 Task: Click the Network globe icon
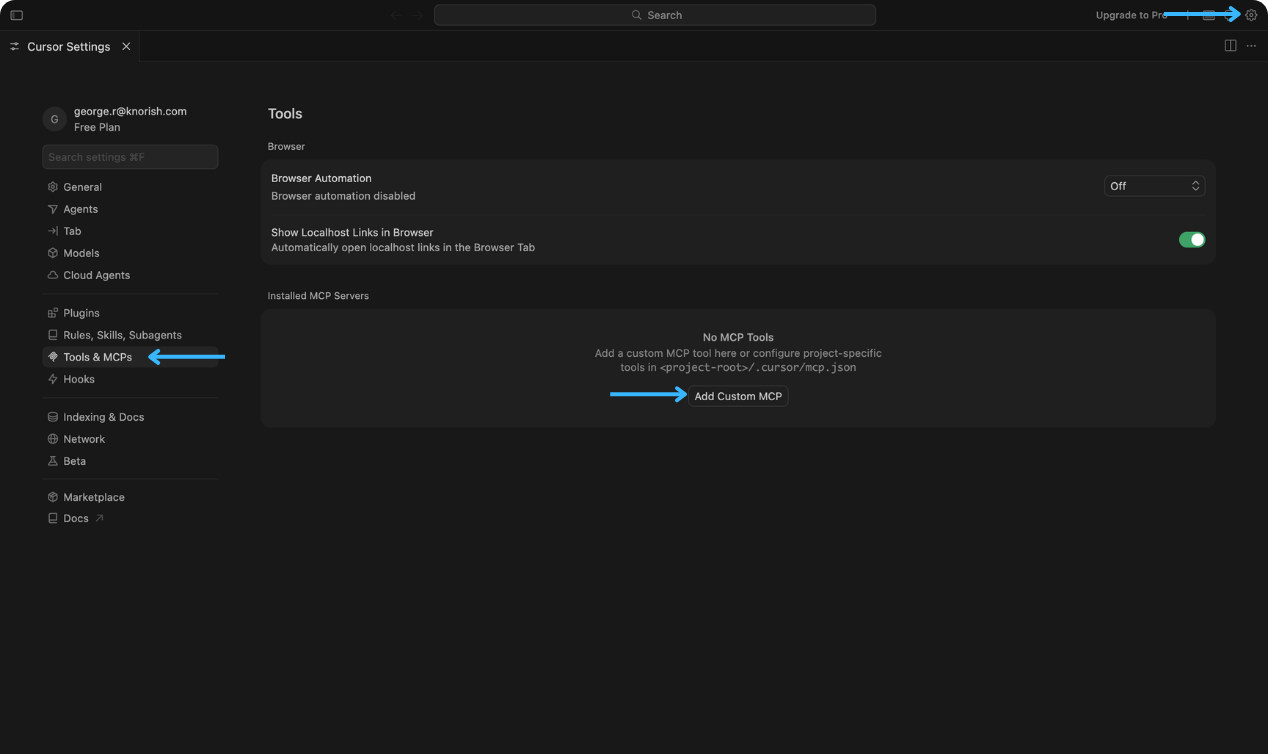point(53,439)
